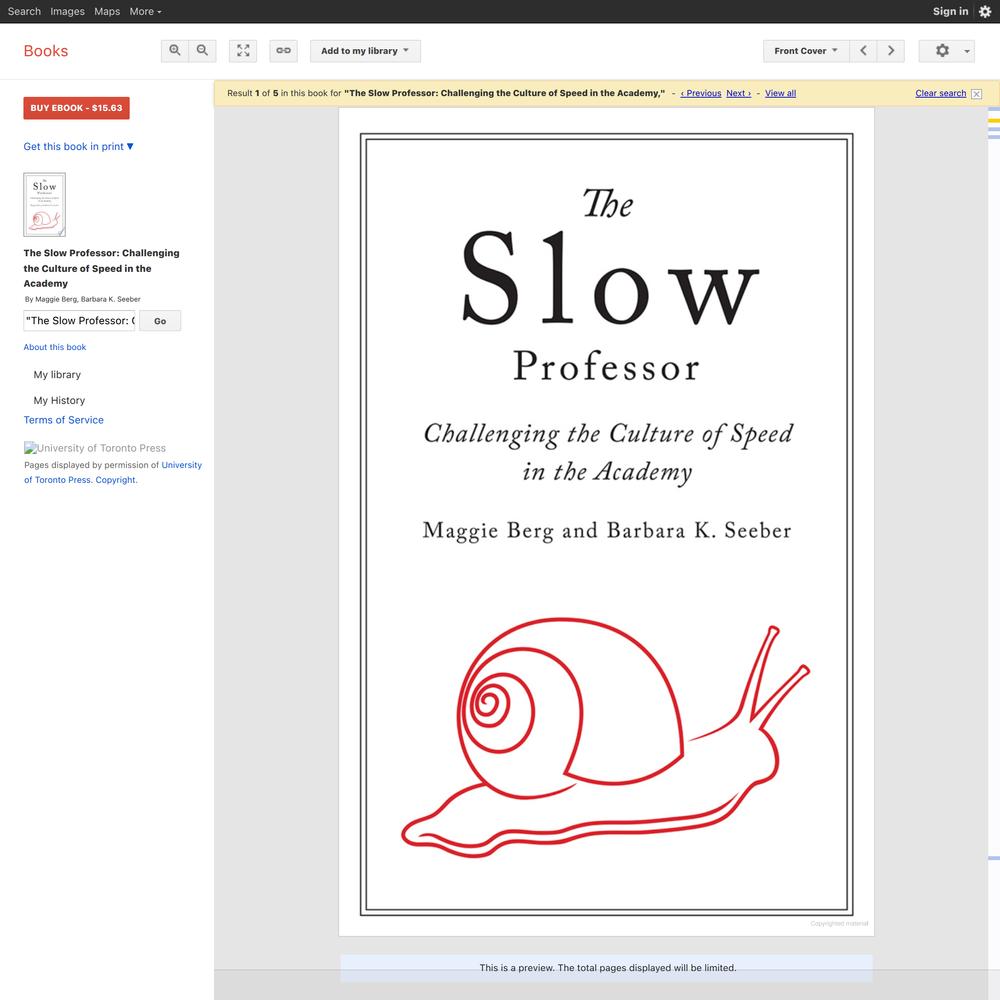Focus the search-in-book text field
The width and height of the screenshot is (1000, 1000).
(x=80, y=321)
